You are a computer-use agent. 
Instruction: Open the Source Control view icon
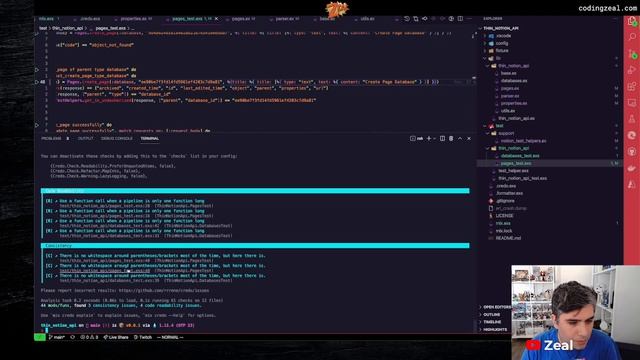click(x=632, y=53)
